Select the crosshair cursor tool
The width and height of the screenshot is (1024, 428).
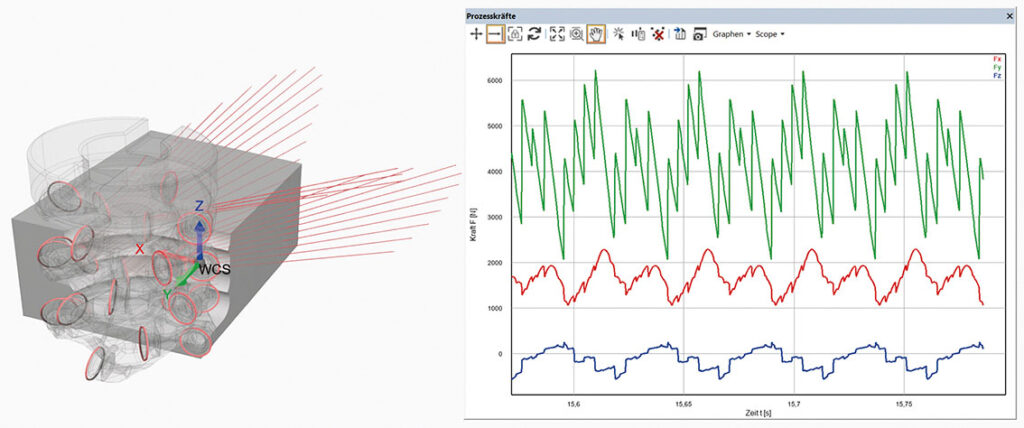(x=477, y=34)
